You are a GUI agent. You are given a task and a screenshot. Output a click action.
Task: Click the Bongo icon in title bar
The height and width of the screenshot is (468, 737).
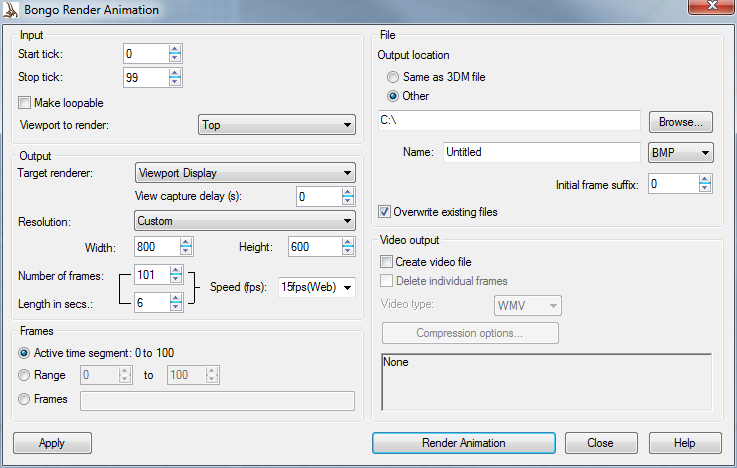pyautogui.click(x=10, y=10)
